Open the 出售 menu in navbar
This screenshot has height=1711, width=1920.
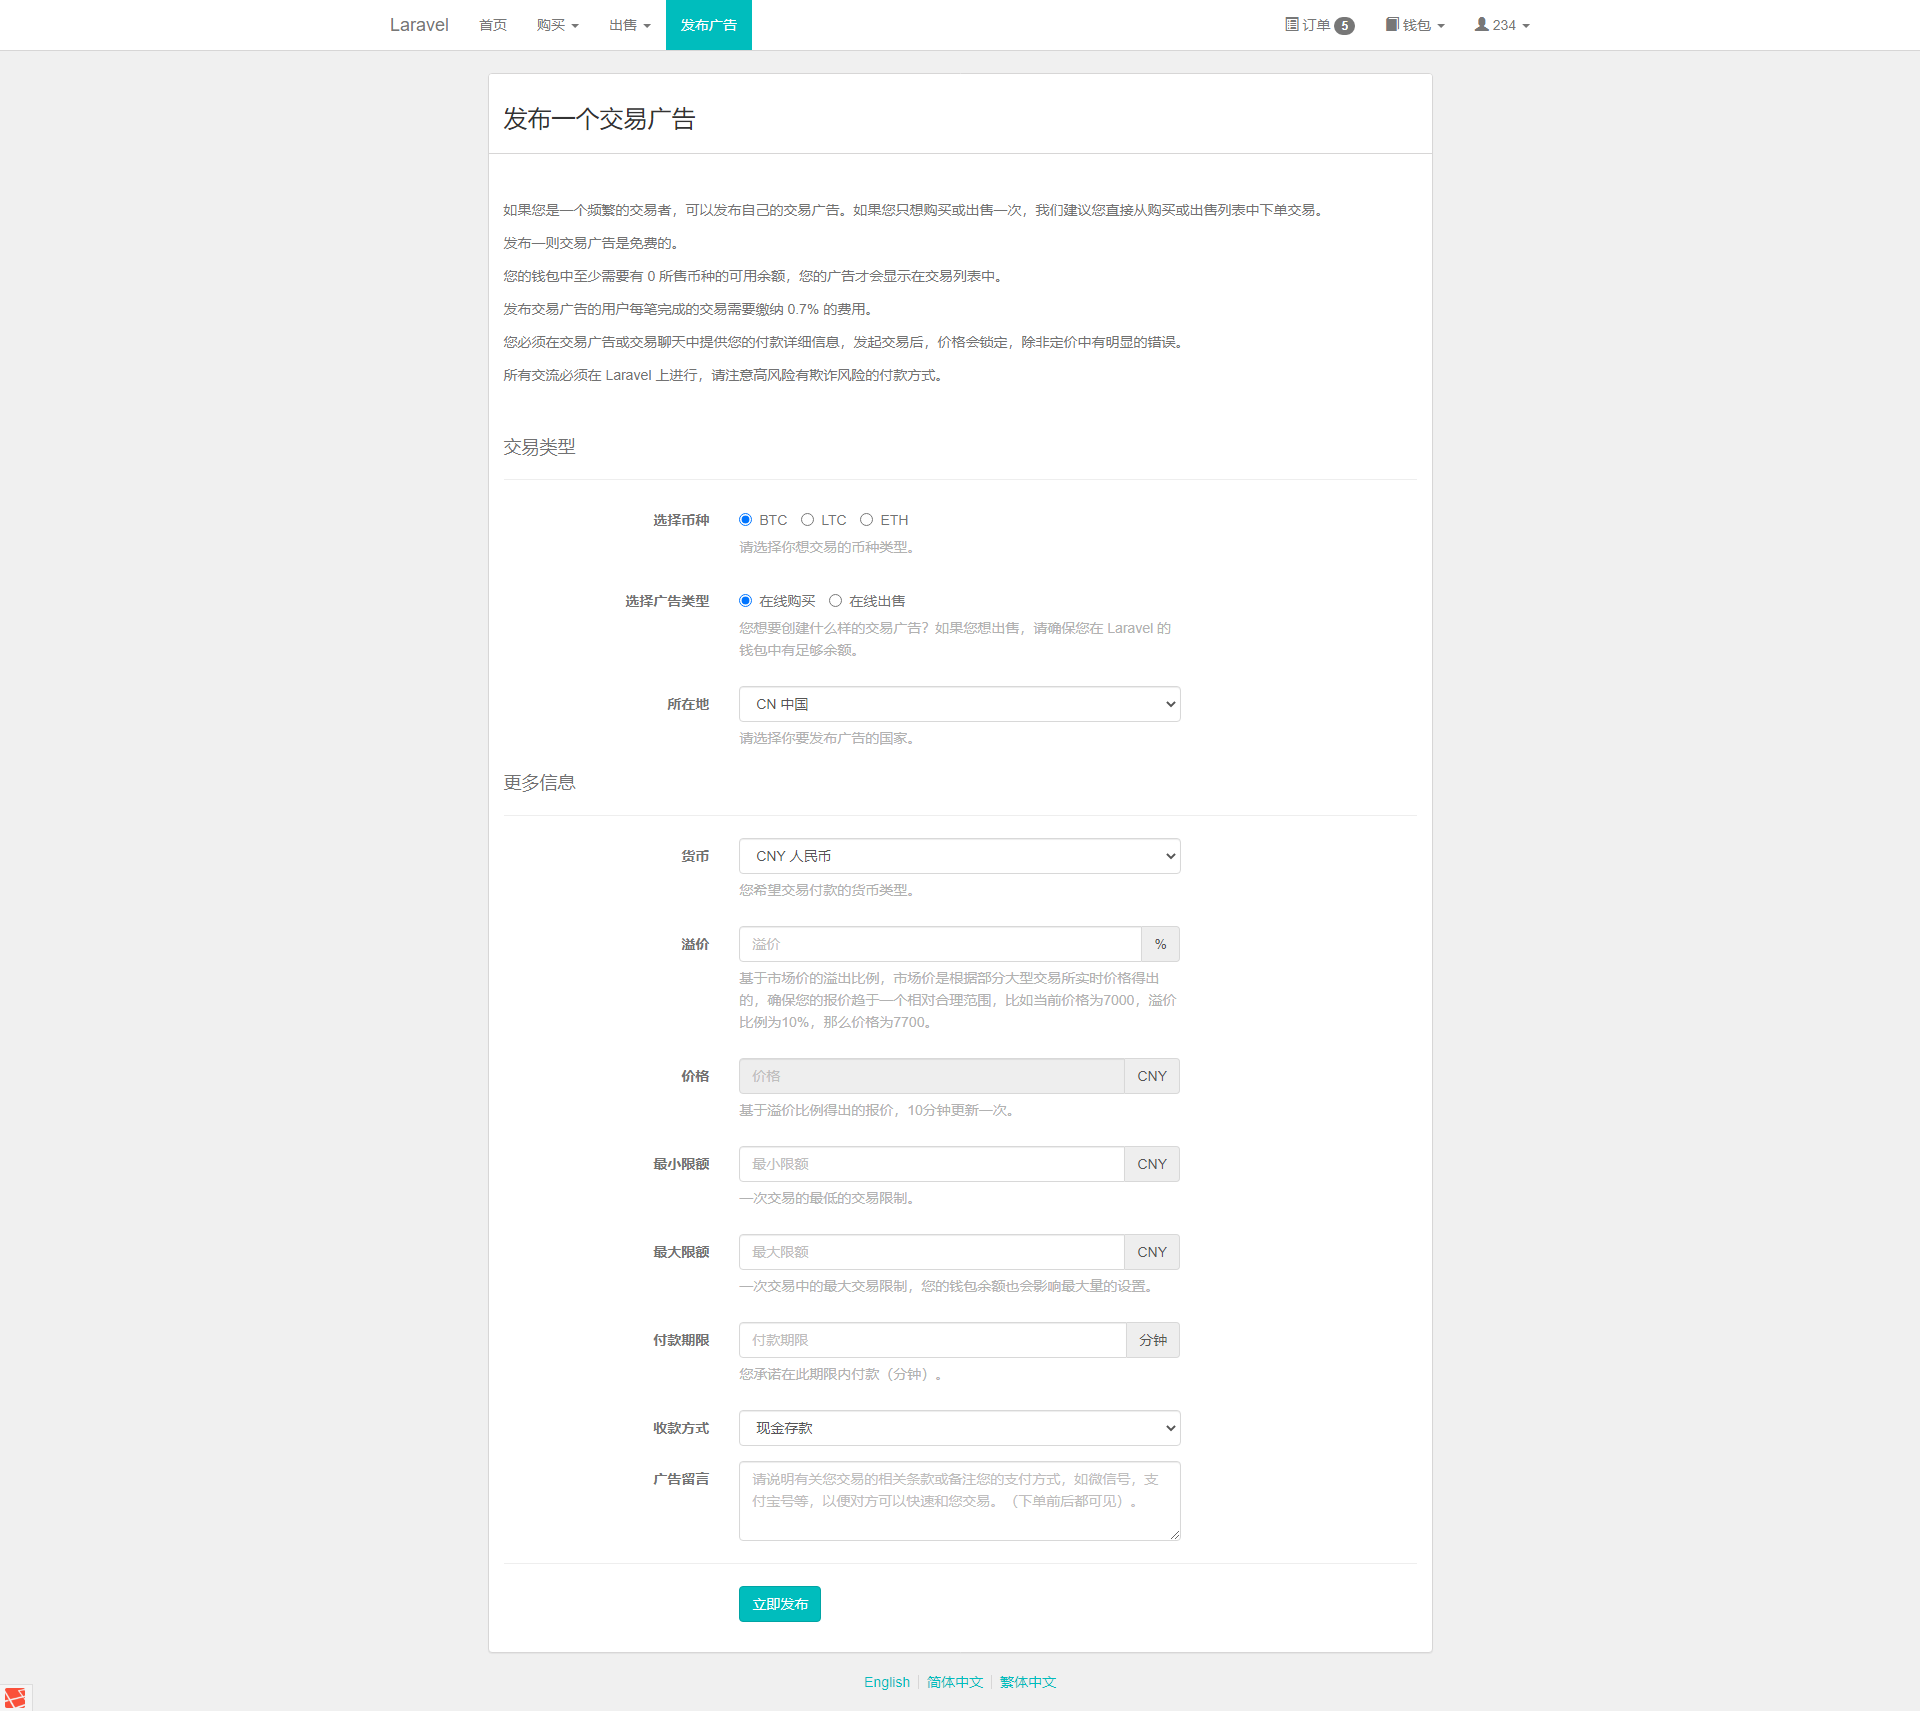[629, 25]
